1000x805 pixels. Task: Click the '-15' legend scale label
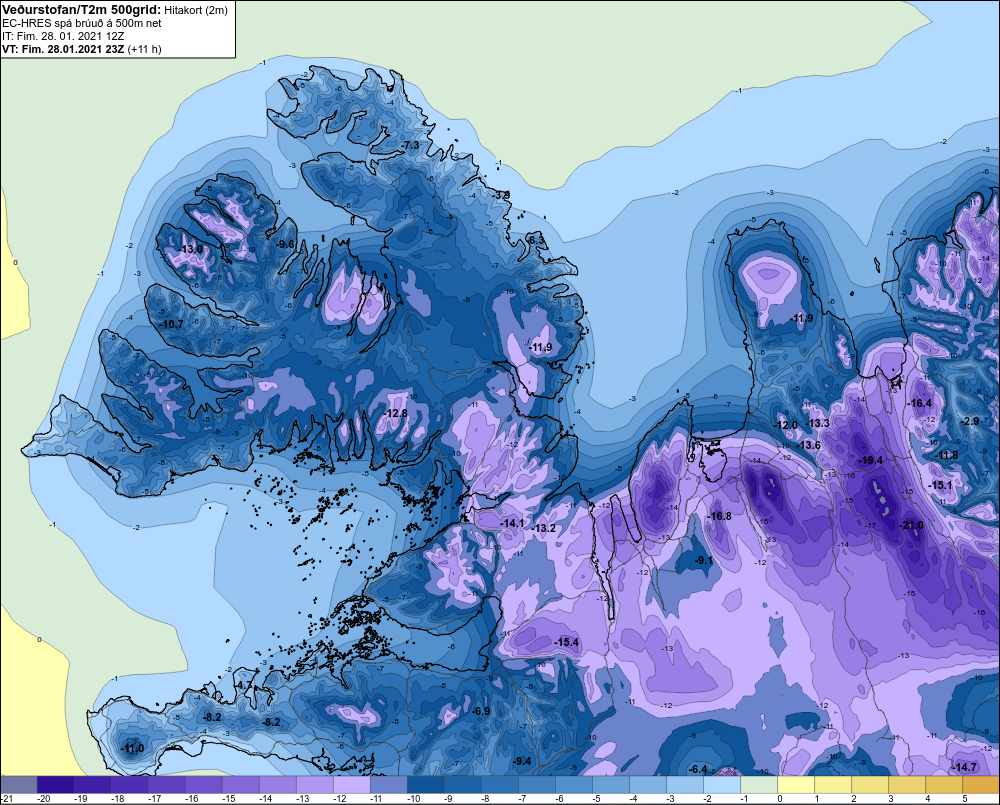[228, 799]
